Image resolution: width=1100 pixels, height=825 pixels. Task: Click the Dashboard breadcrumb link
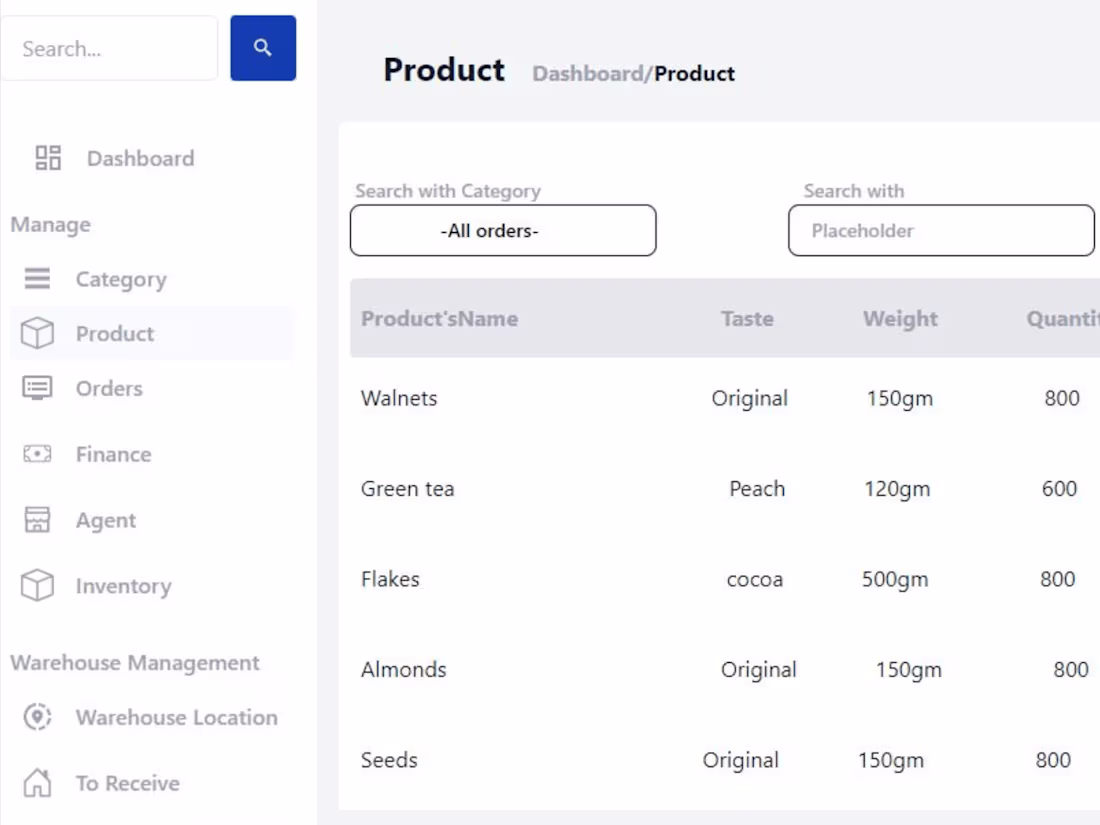pyautogui.click(x=588, y=74)
